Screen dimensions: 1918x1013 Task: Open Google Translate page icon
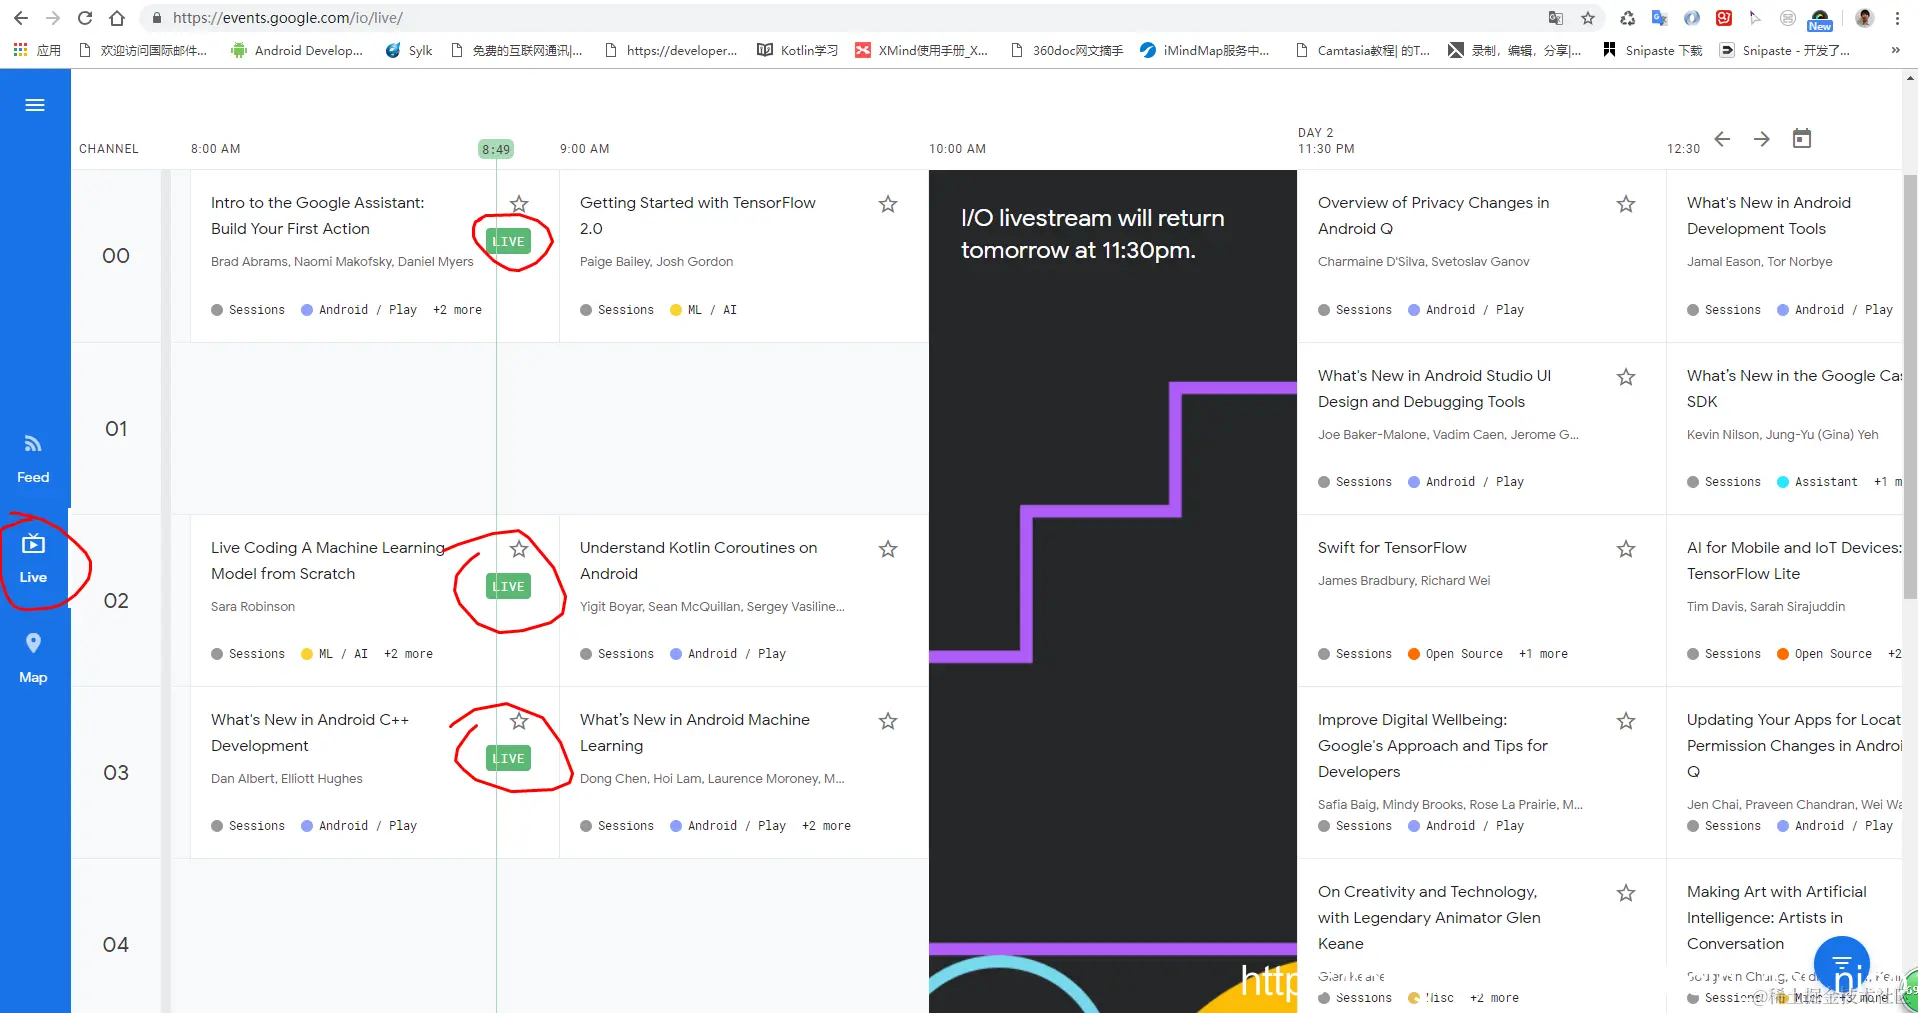pyautogui.click(x=1556, y=18)
